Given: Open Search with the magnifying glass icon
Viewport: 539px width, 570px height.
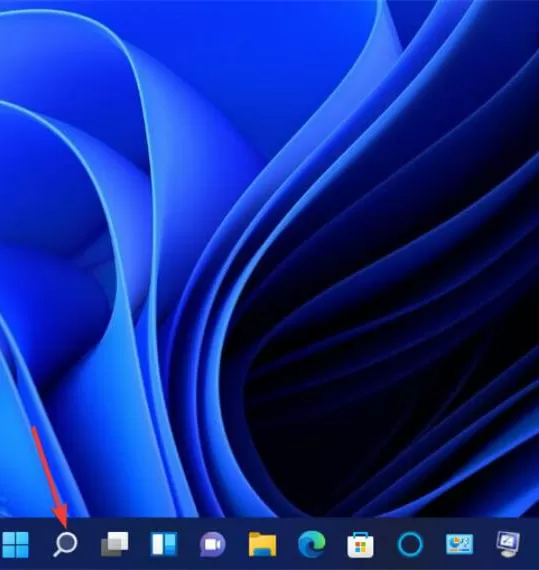Looking at the screenshot, I should 65,544.
